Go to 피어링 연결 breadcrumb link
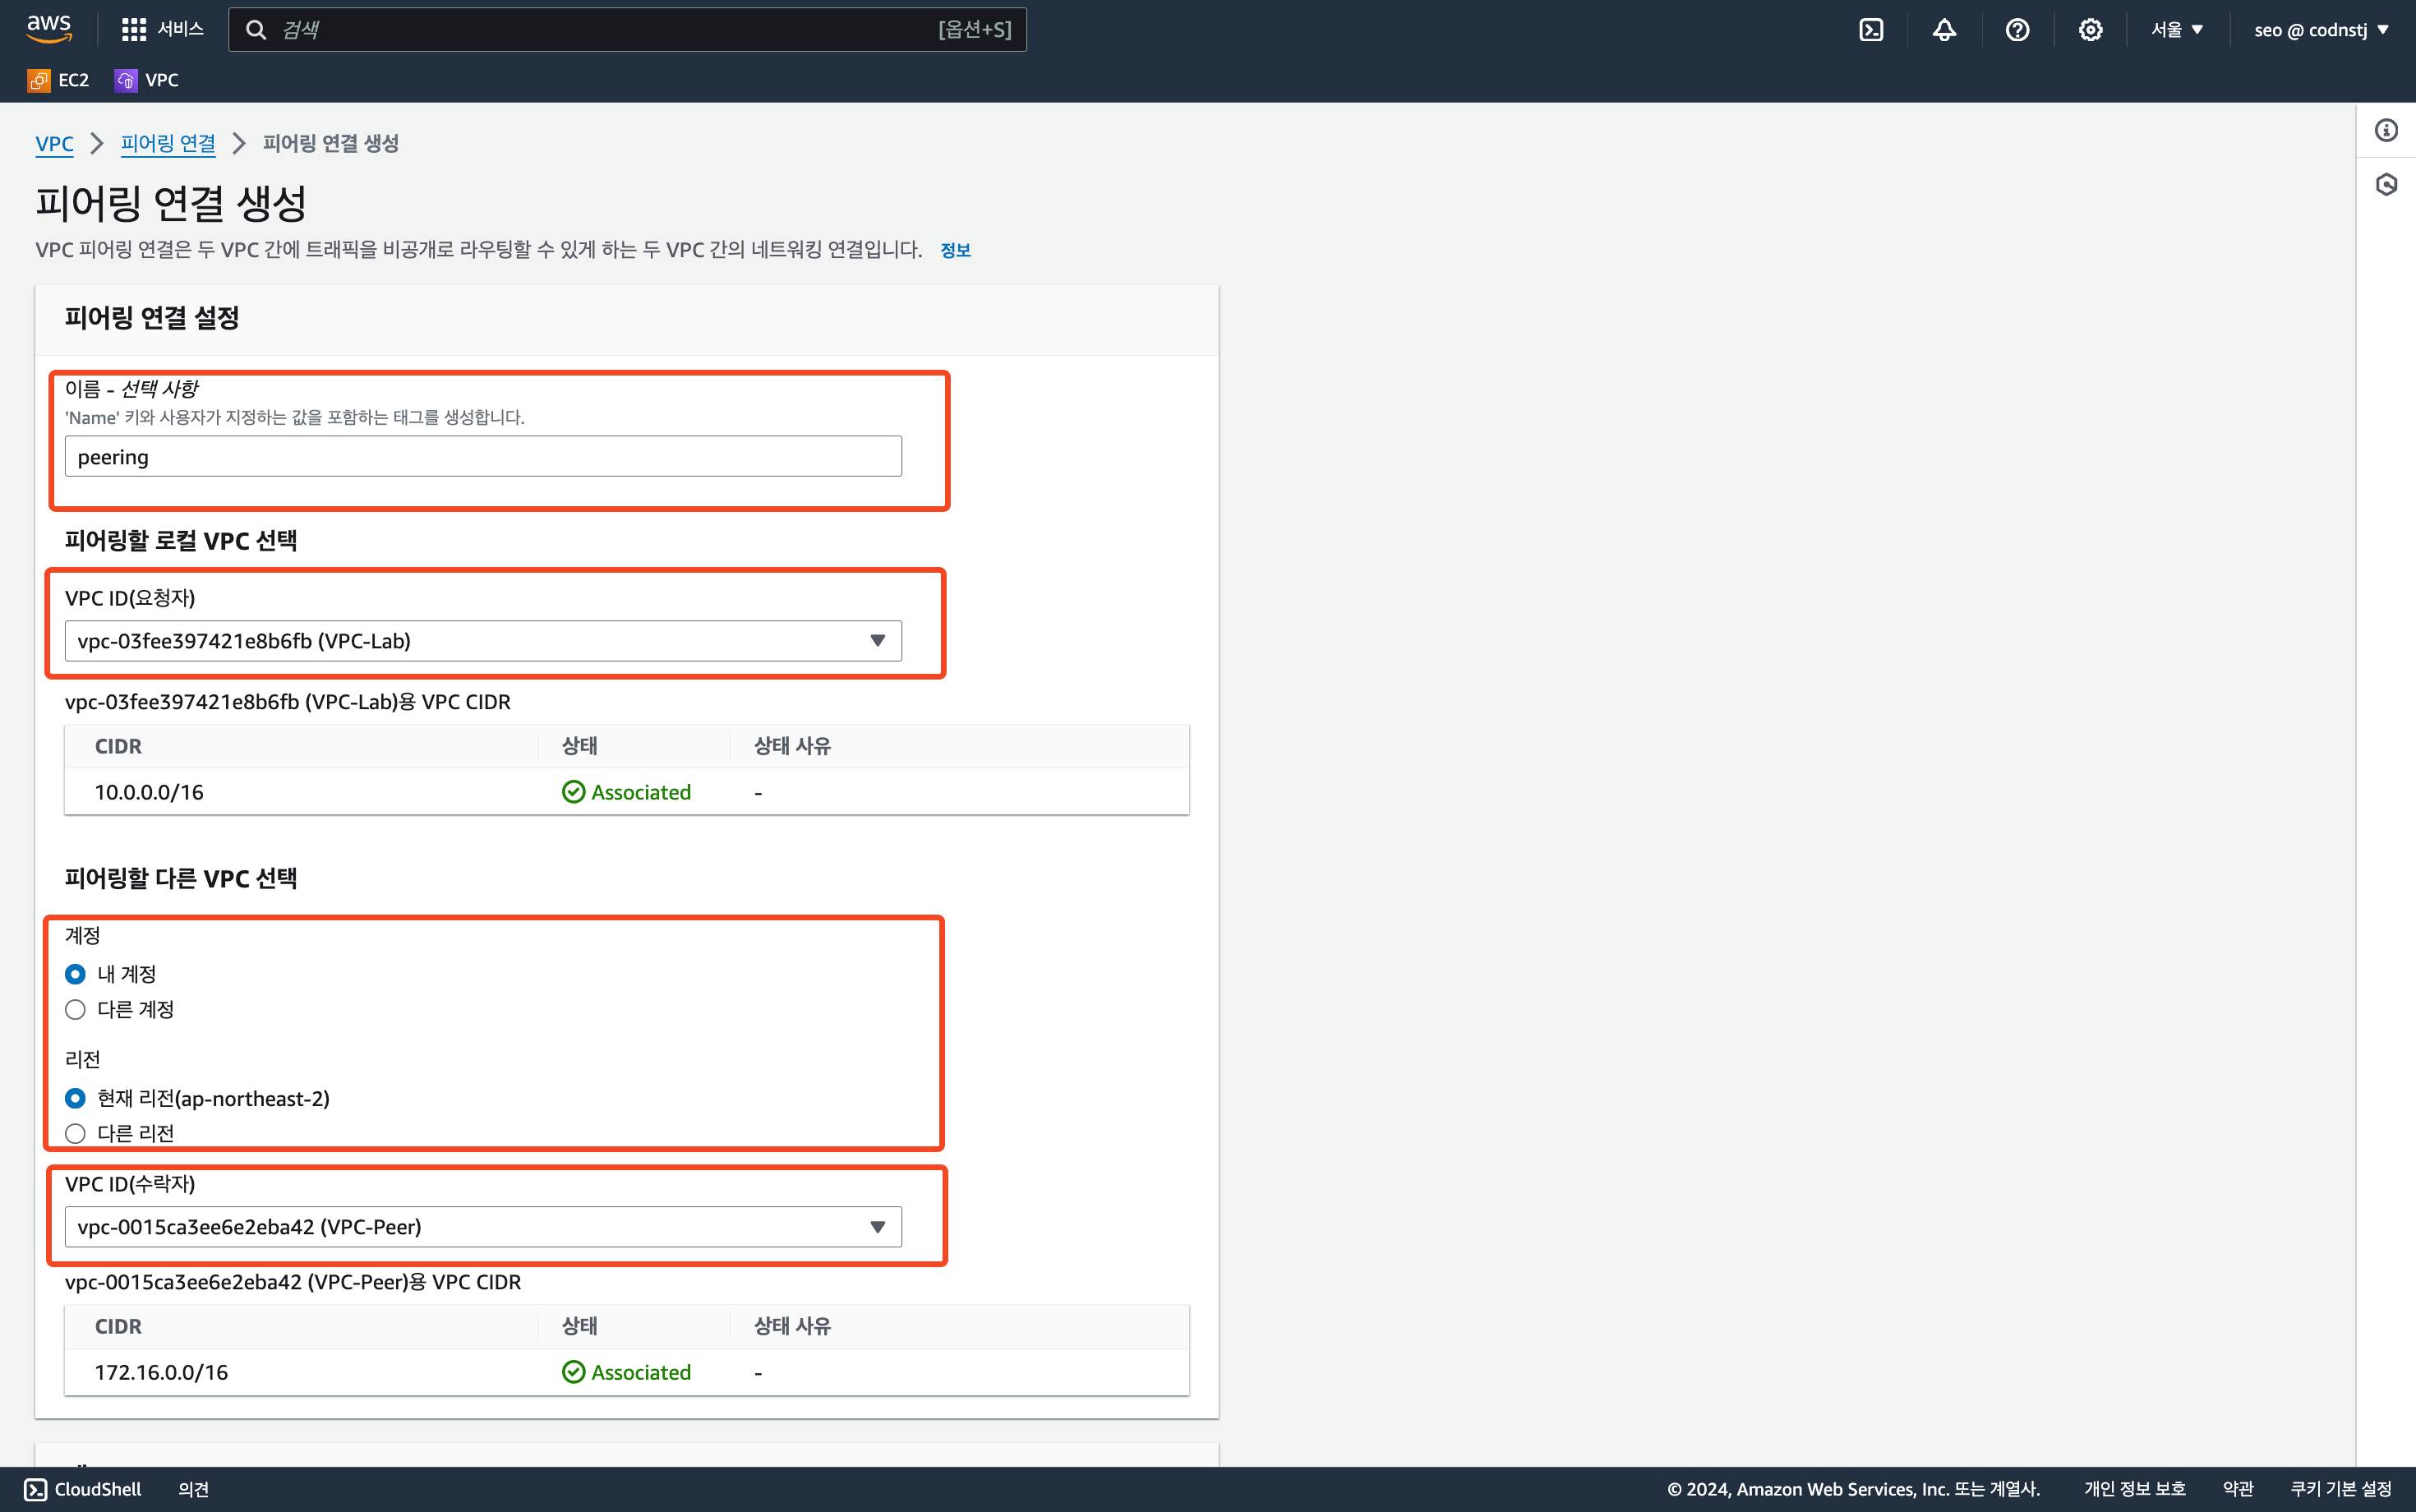 [167, 143]
